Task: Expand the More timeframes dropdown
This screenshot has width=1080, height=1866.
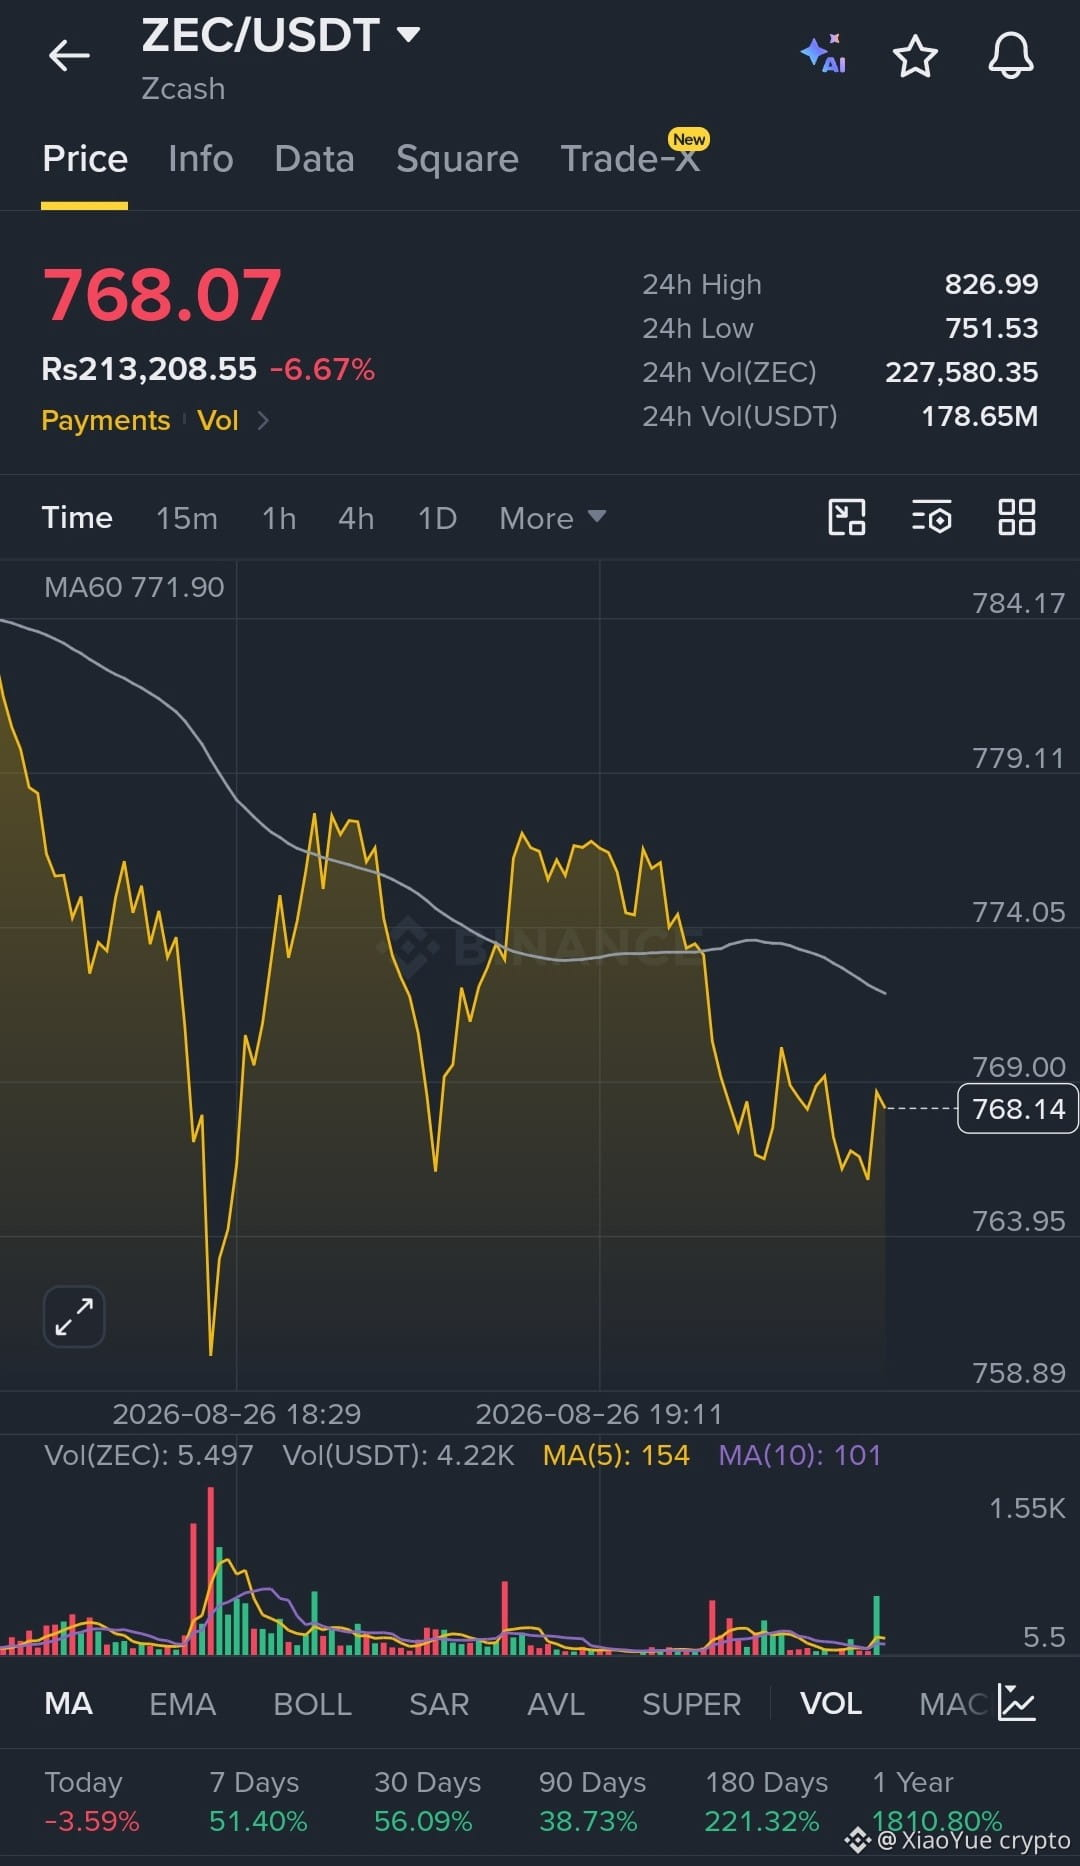Action: pos(552,518)
